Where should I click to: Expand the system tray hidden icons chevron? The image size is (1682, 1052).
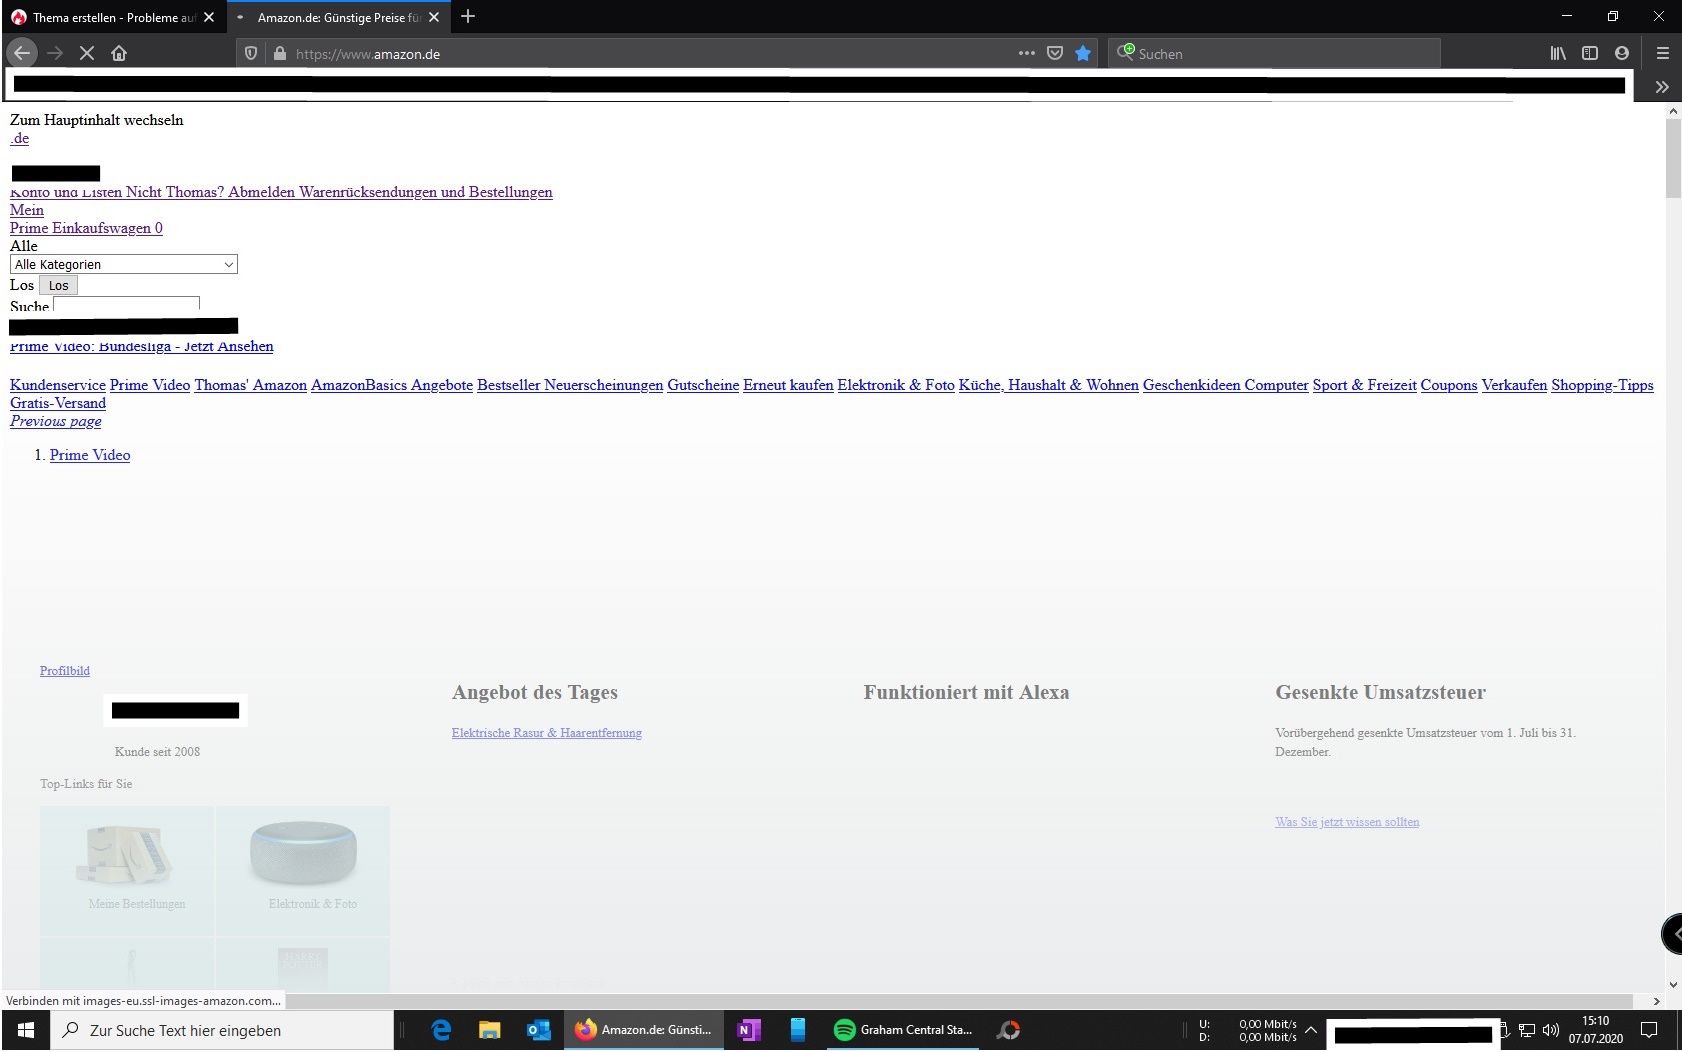(1311, 1030)
